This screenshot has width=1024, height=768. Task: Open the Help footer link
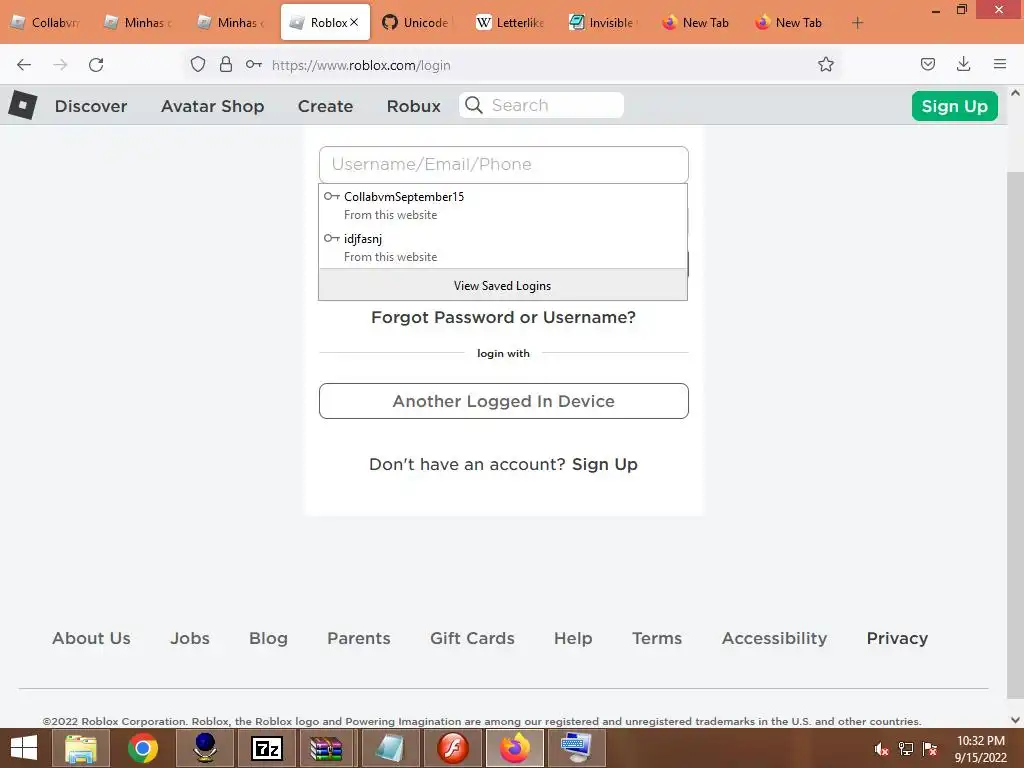(x=573, y=638)
